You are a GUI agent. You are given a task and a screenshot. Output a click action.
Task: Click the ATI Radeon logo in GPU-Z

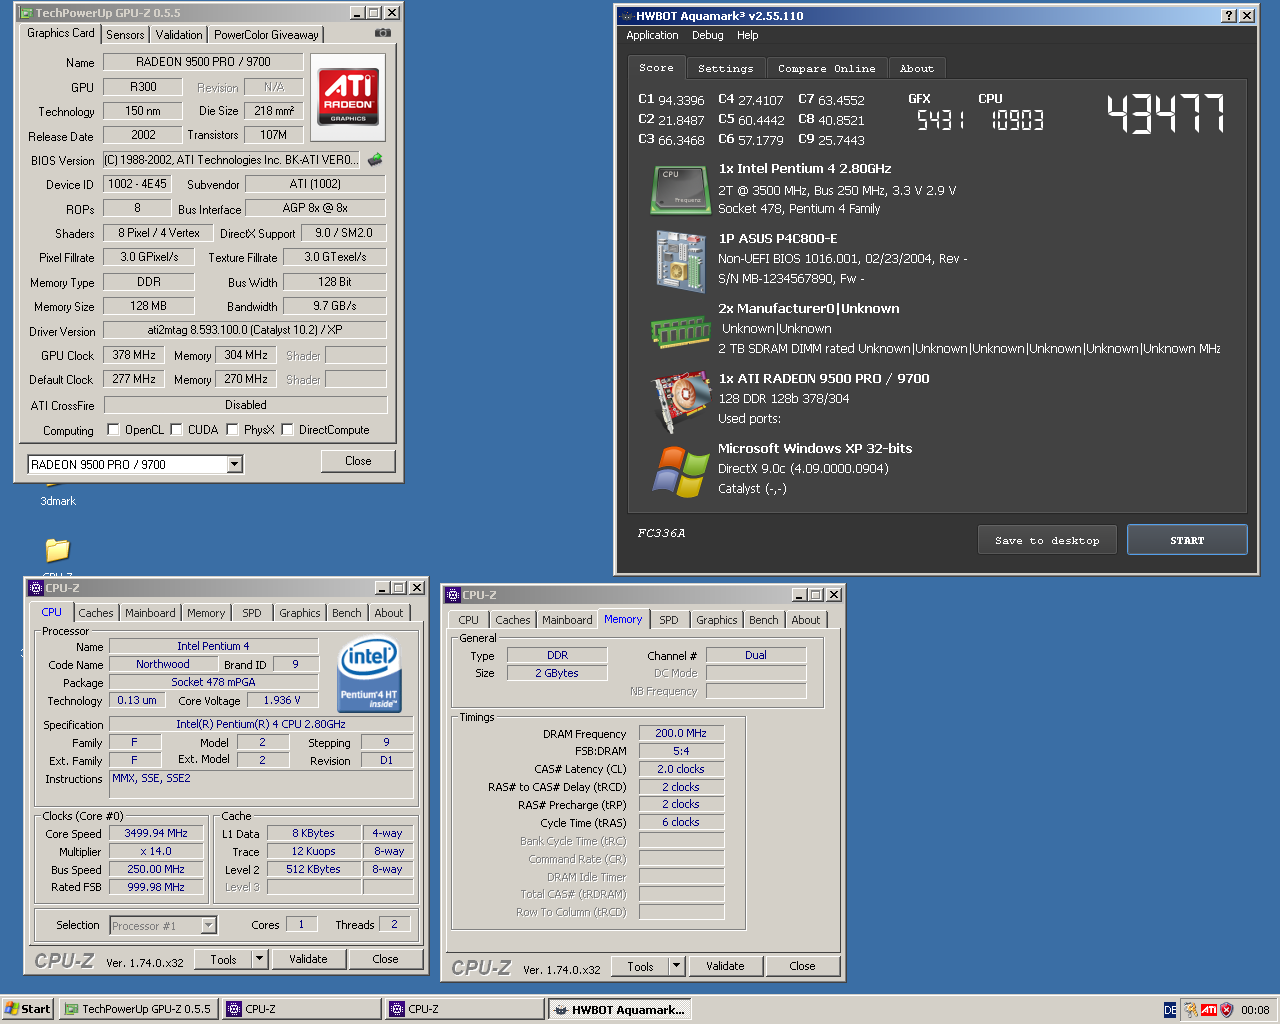[348, 96]
